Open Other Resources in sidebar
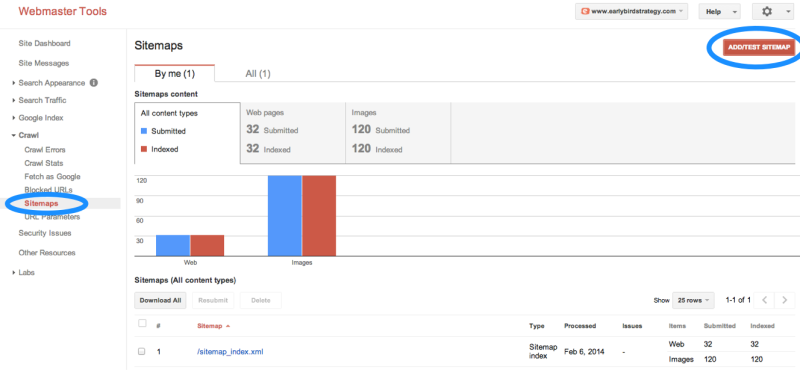This screenshot has height=370, width=800. [x=47, y=253]
